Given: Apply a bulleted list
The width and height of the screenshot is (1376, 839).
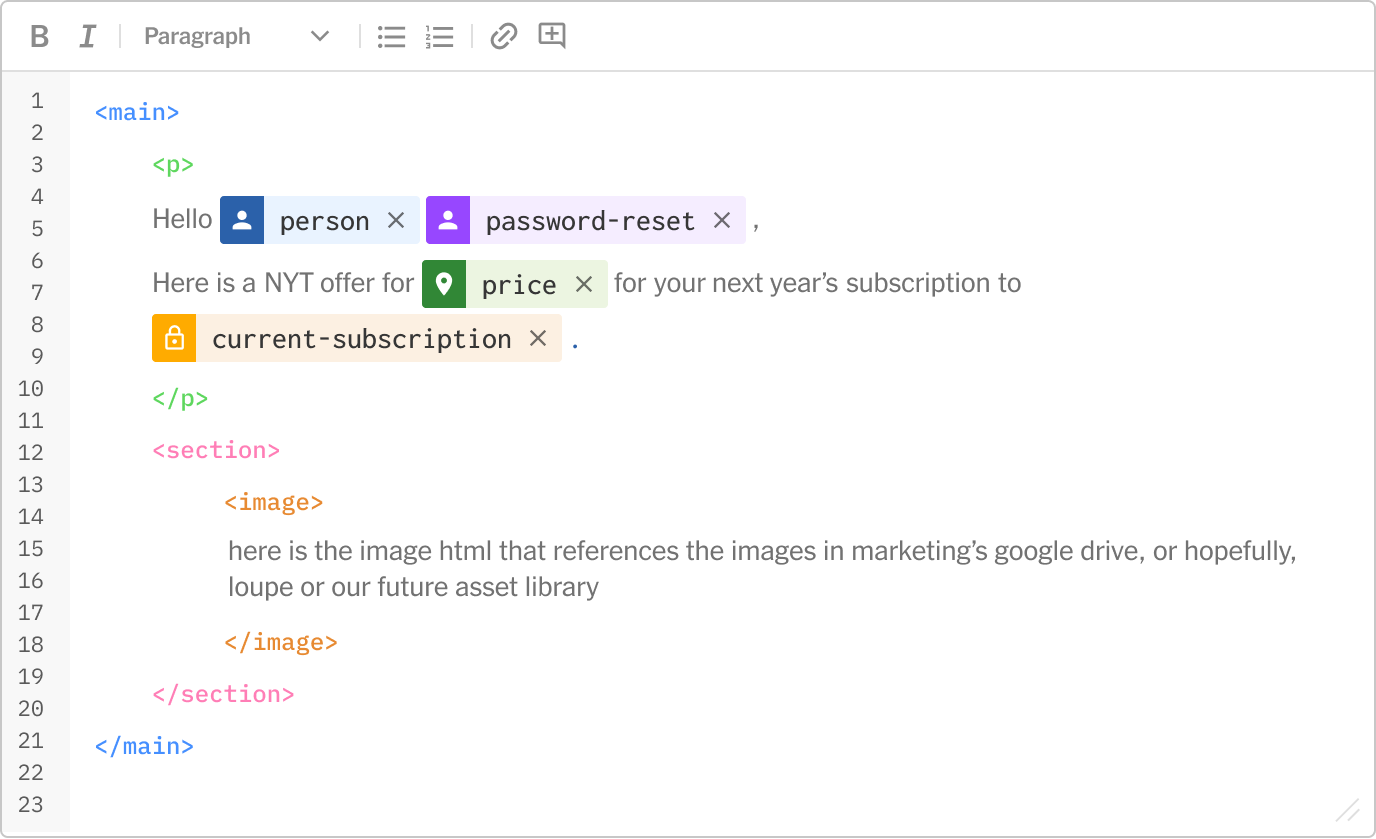Looking at the screenshot, I should pos(391,36).
